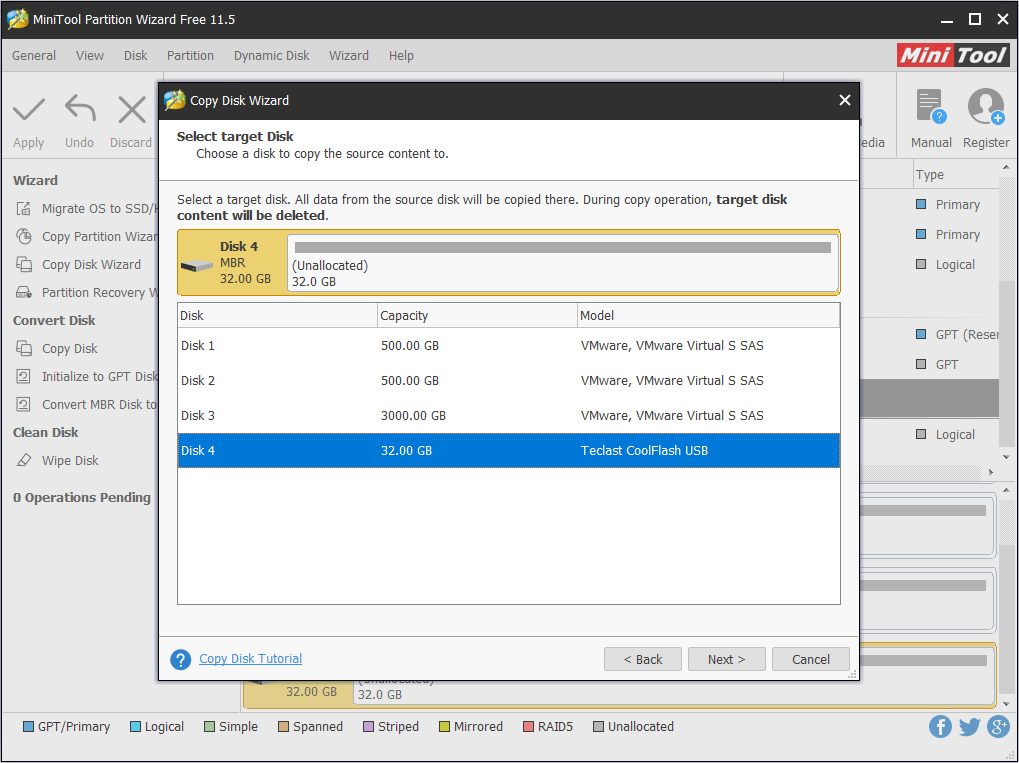Open the Help menu
1019x763 pixels.
402,56
